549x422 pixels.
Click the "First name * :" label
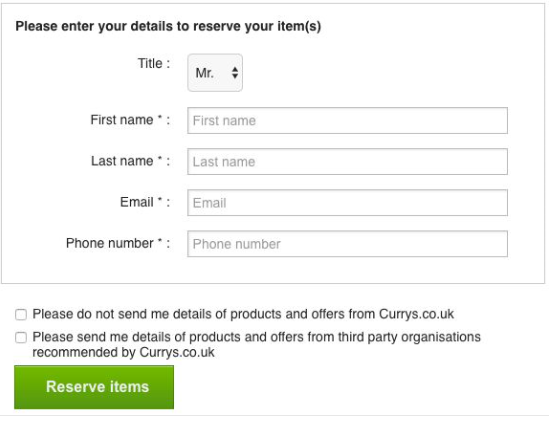point(130,120)
